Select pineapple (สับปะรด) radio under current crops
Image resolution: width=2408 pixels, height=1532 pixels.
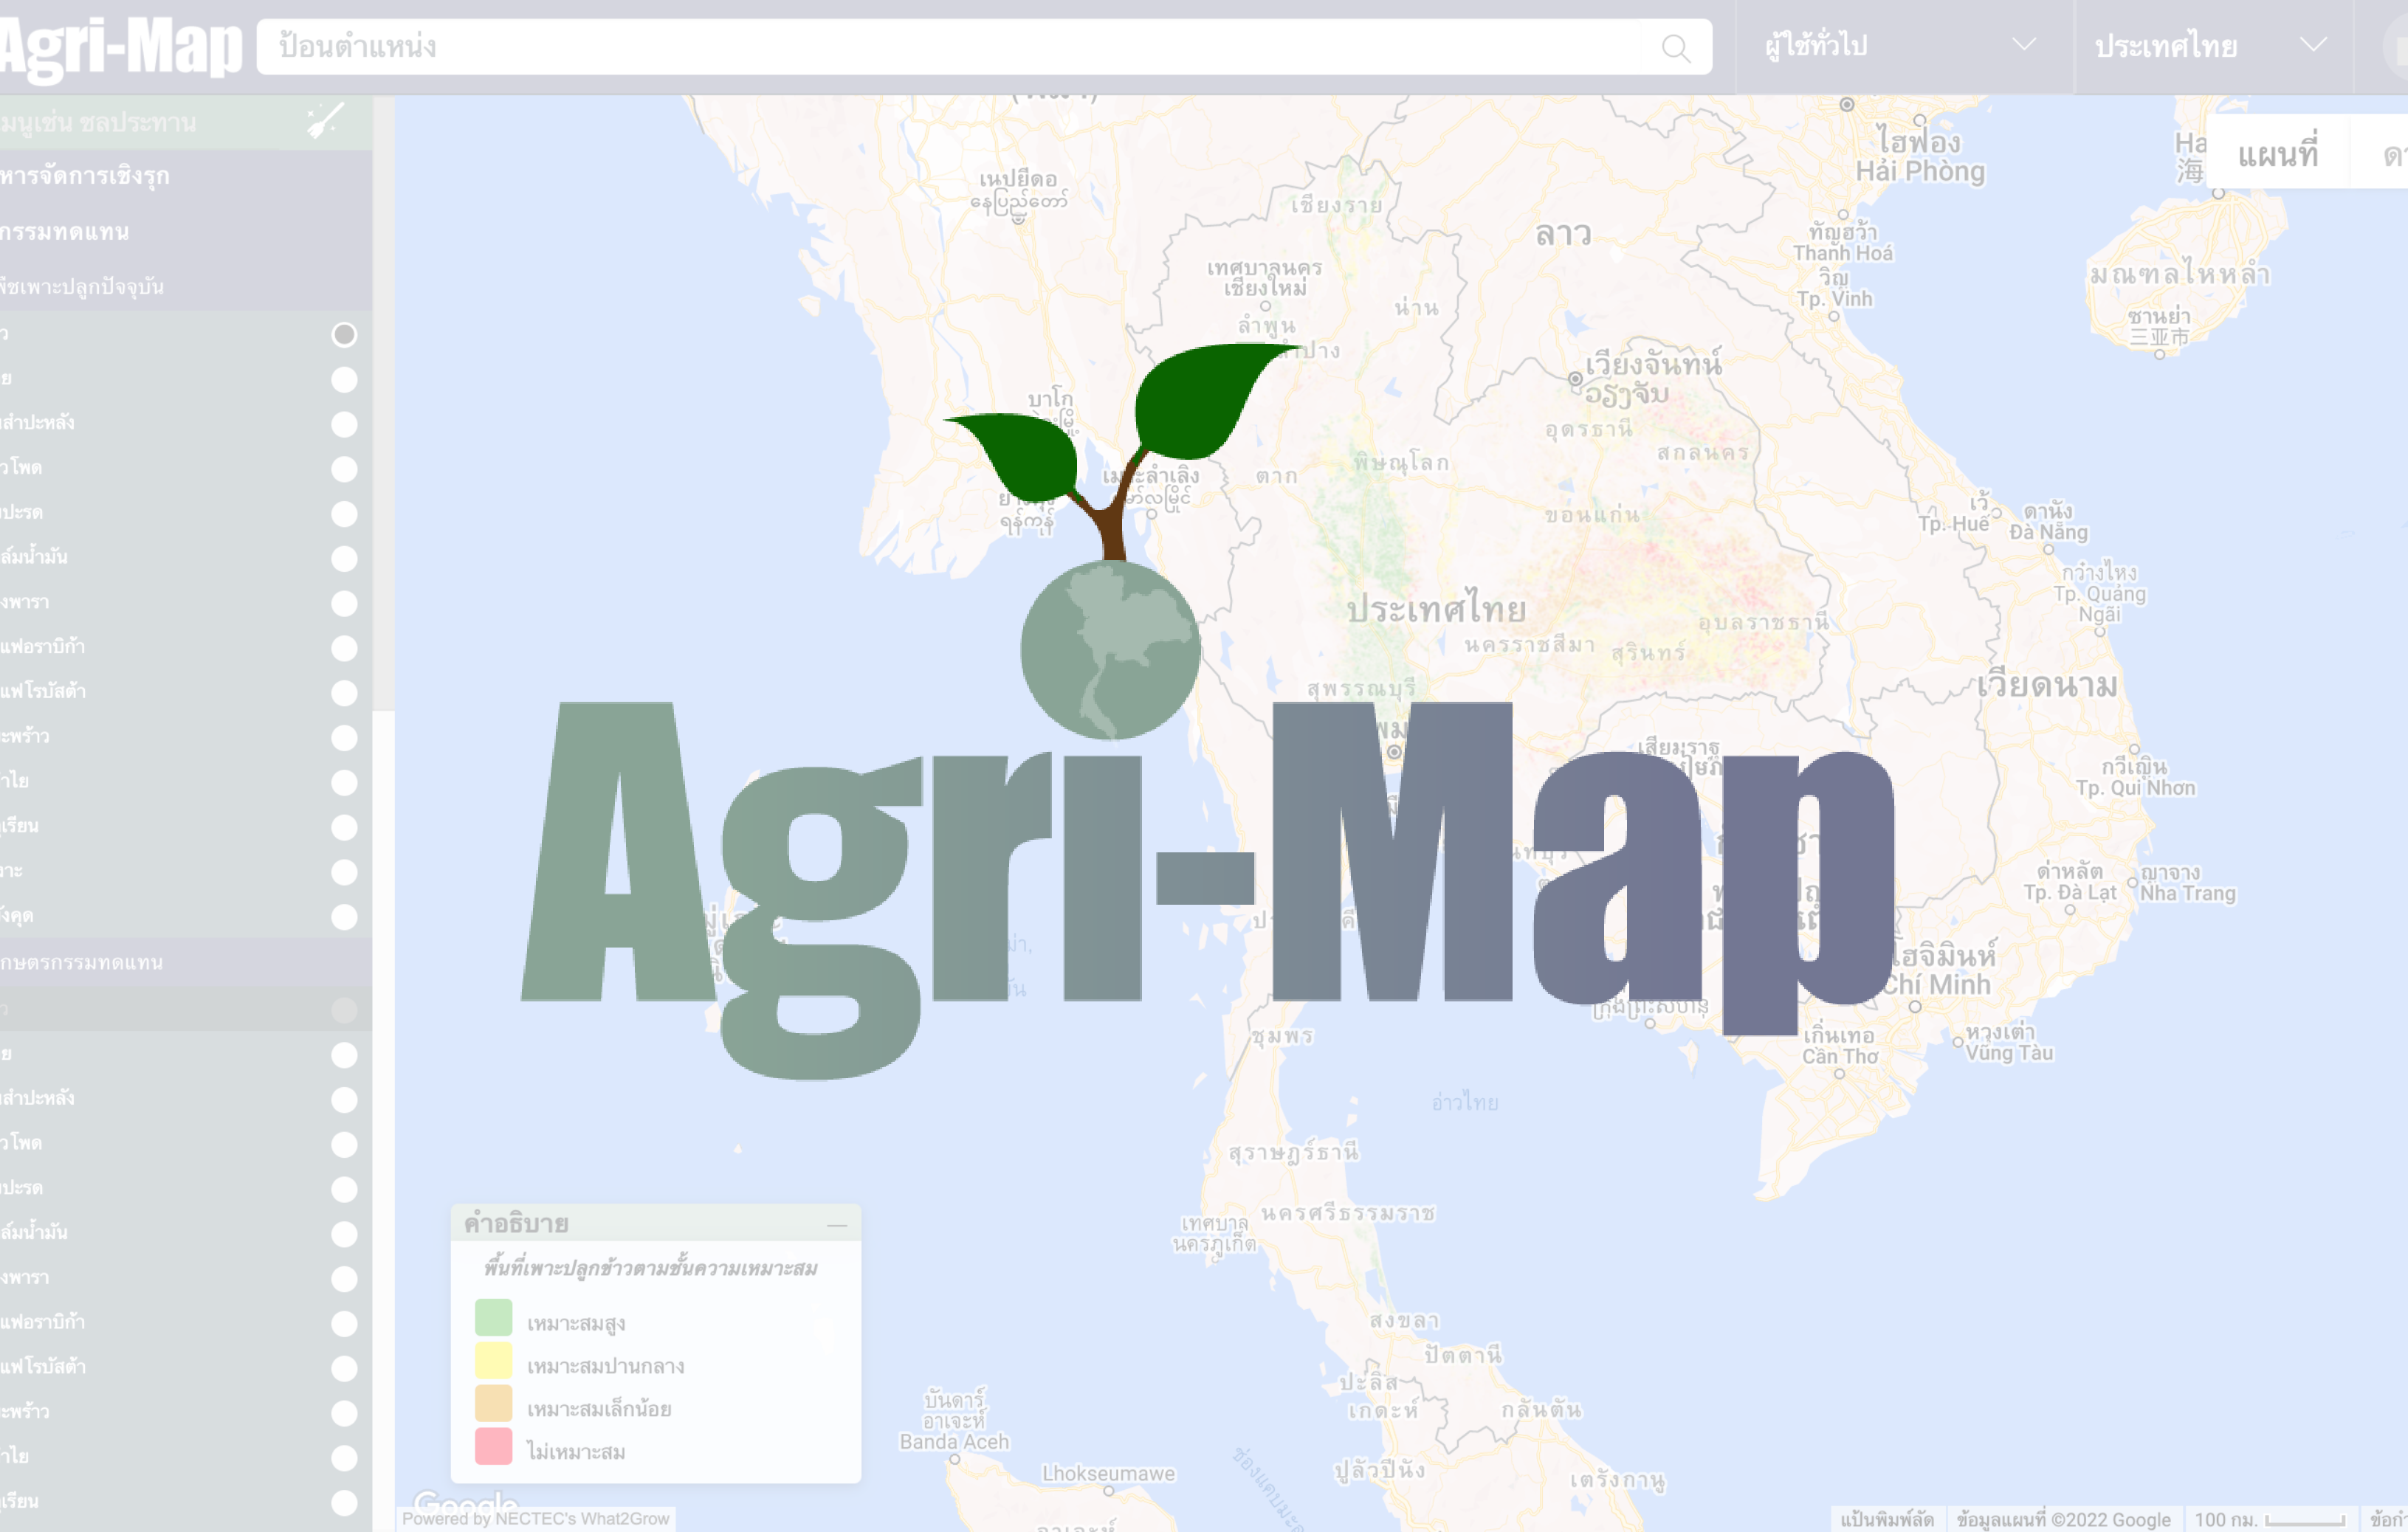click(344, 514)
